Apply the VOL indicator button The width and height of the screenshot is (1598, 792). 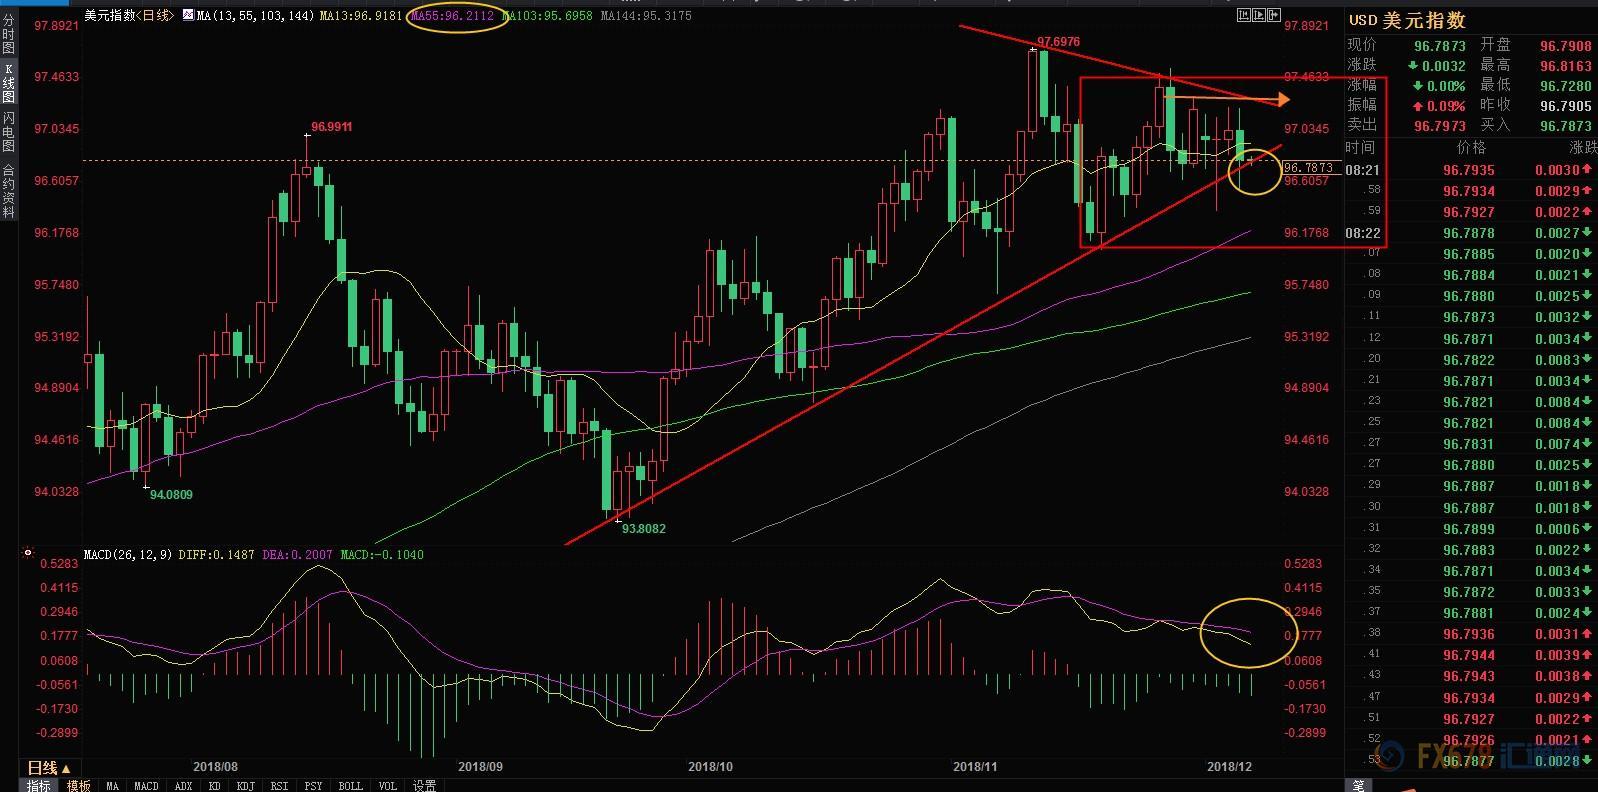[x=388, y=785]
